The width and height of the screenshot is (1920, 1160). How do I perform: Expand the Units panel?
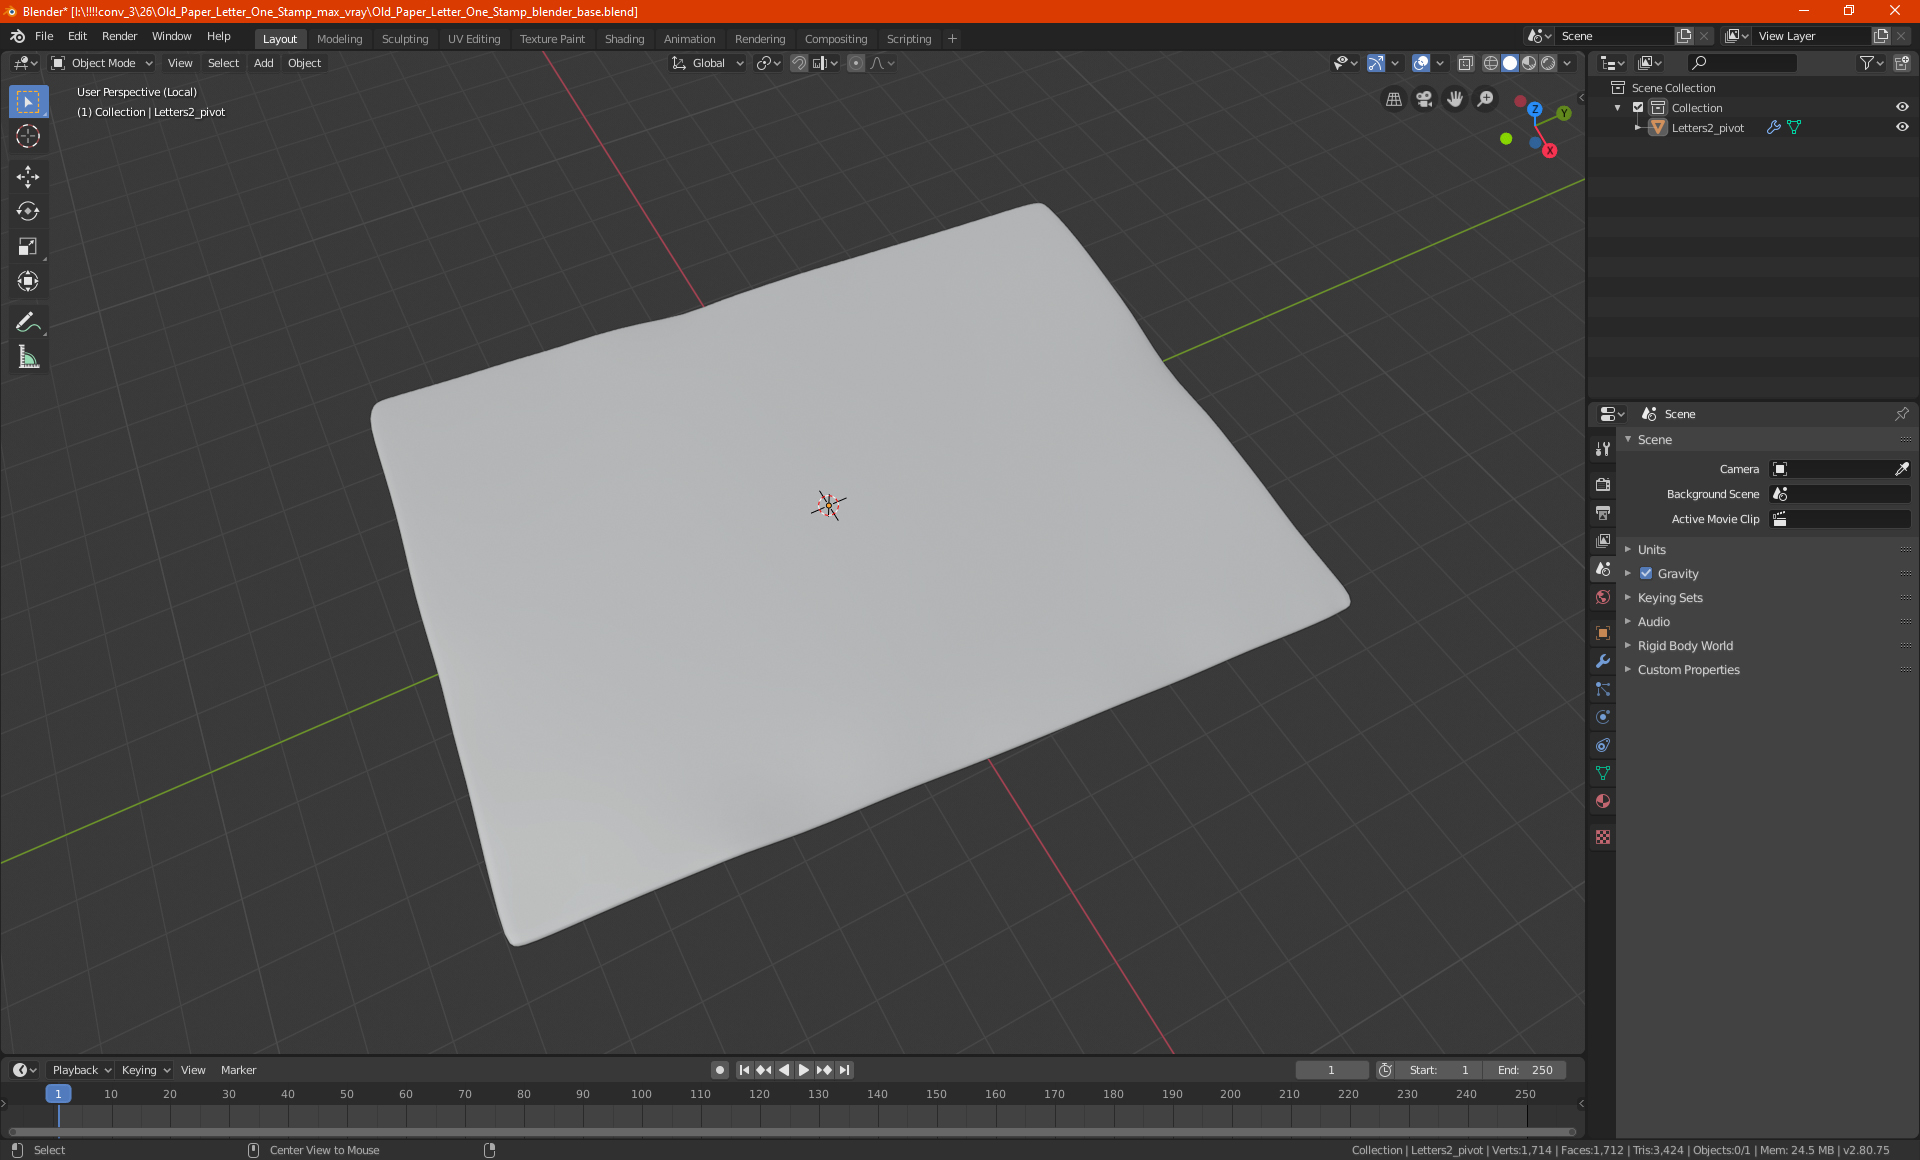(x=1651, y=550)
